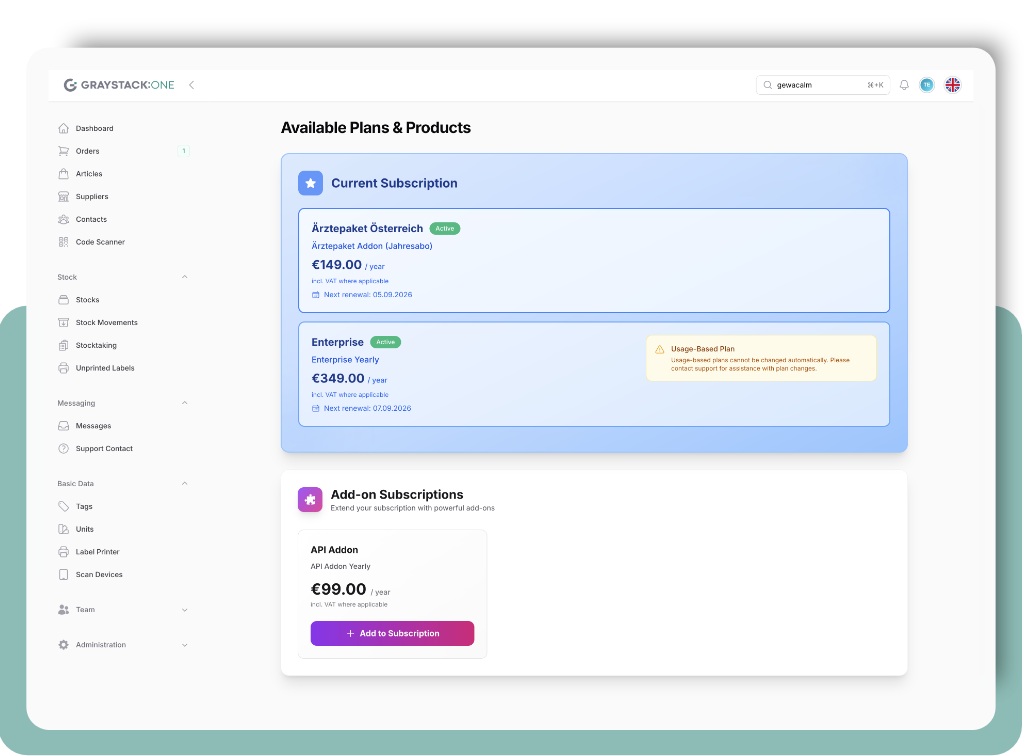Screen dimensions: 1024x756
Task: Open Dashboard from the sidebar
Action: 94,129
